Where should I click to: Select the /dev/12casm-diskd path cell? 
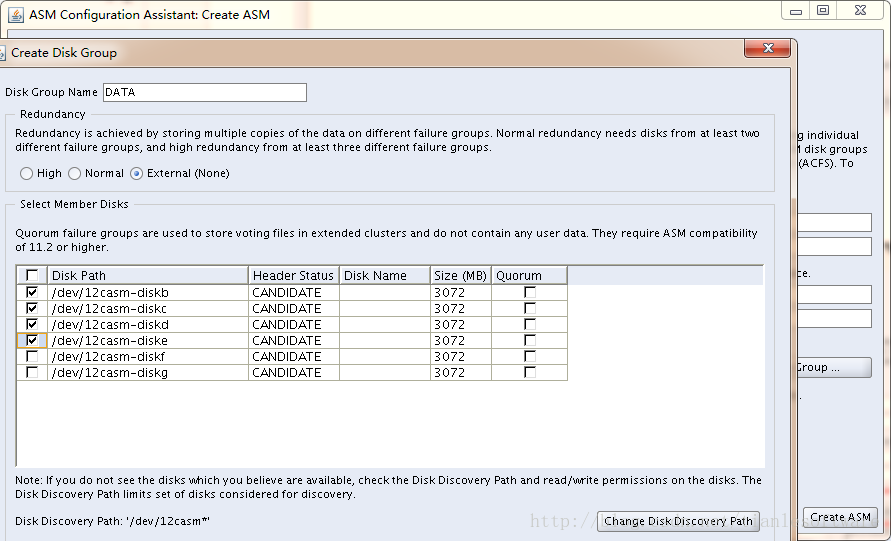(x=148, y=324)
